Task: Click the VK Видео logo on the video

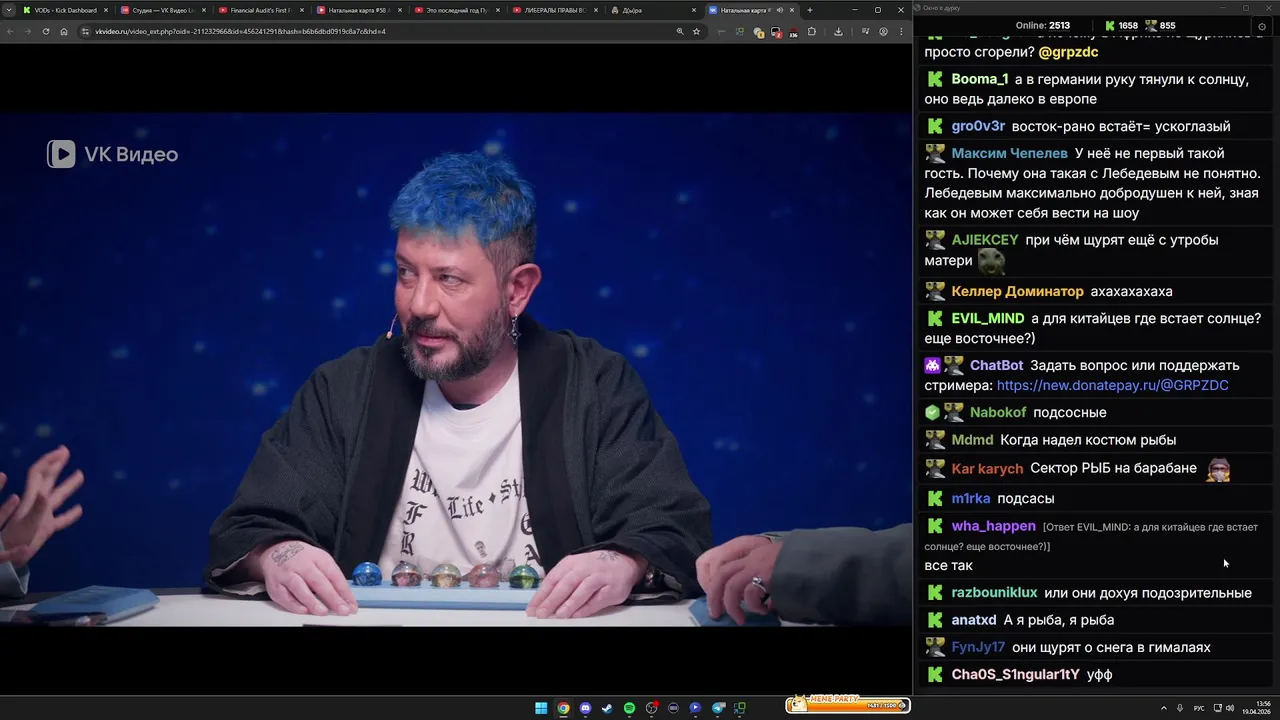Action: [x=112, y=154]
